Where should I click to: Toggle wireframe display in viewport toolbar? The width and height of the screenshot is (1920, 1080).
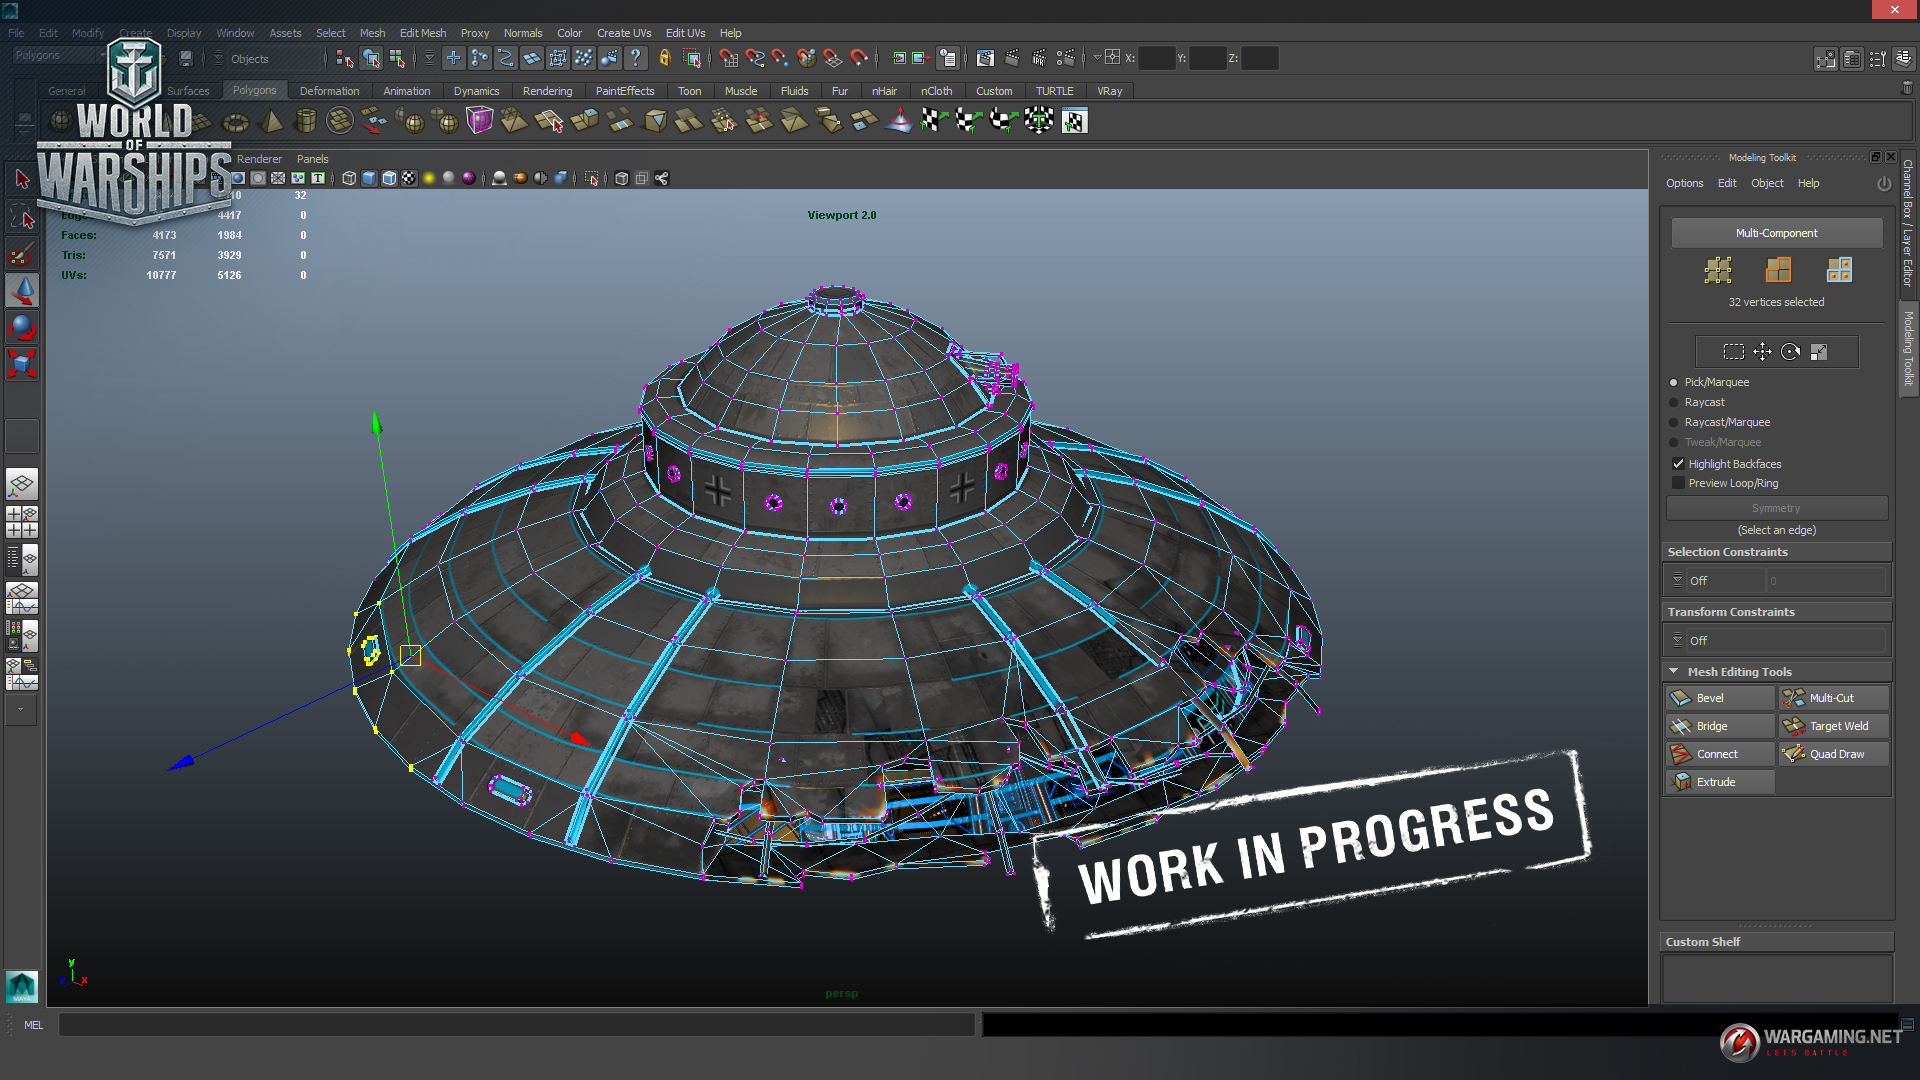coord(349,178)
